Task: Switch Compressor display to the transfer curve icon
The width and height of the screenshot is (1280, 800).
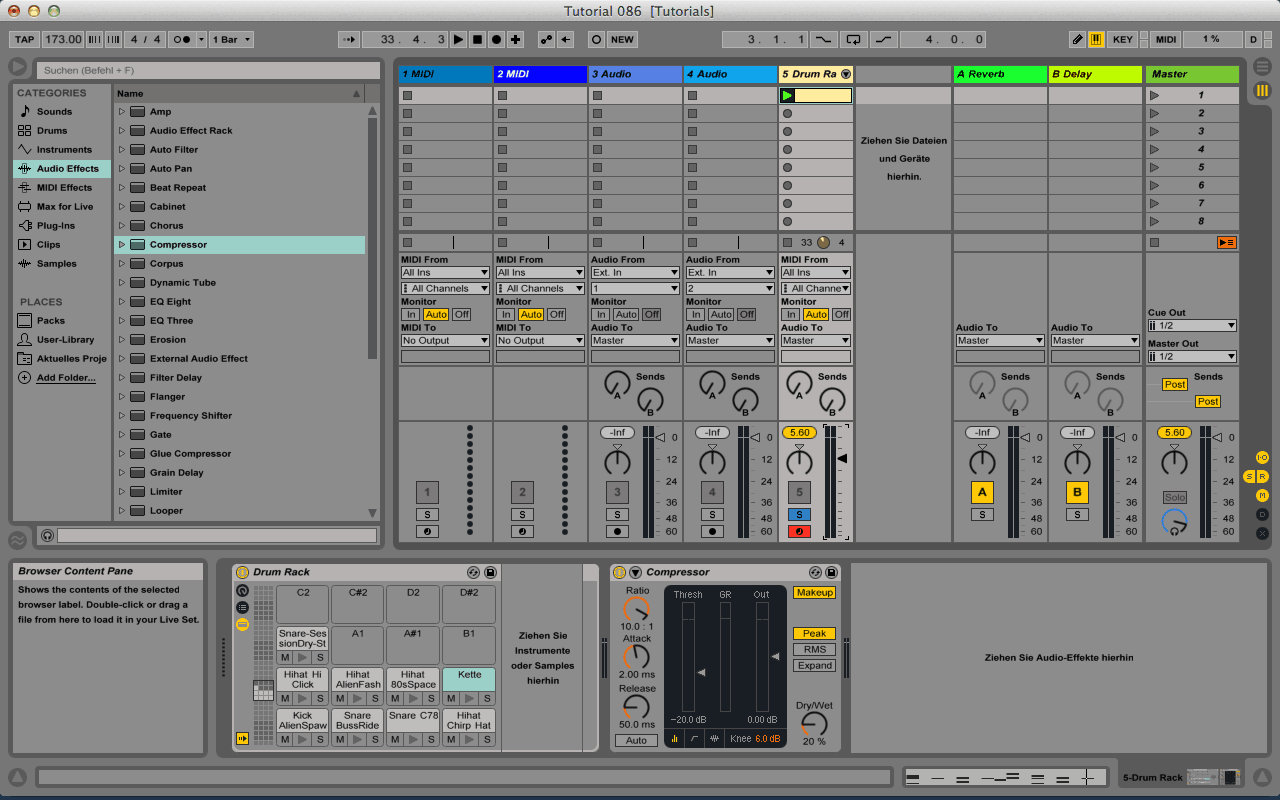Action: coord(693,738)
